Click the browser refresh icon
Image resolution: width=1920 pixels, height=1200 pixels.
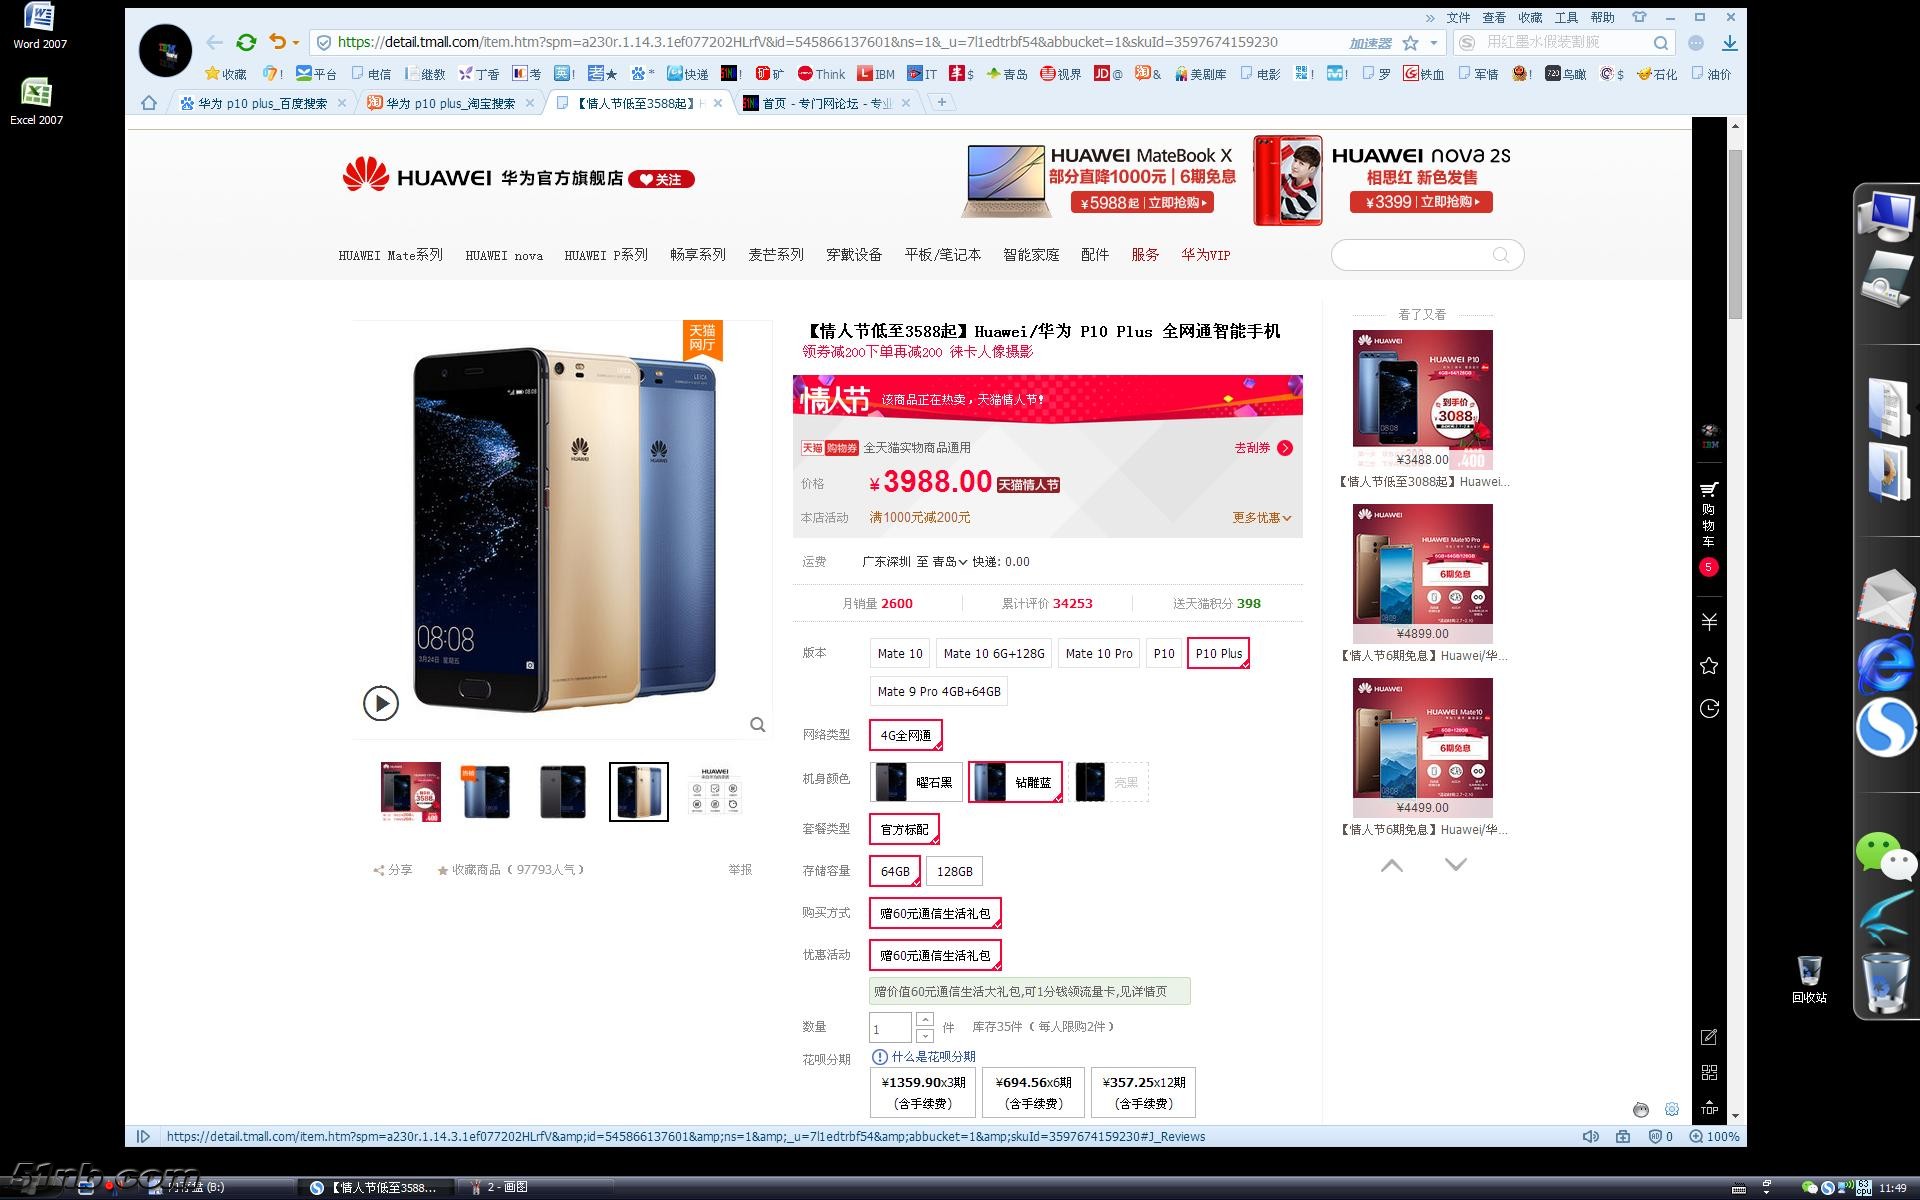(246, 42)
